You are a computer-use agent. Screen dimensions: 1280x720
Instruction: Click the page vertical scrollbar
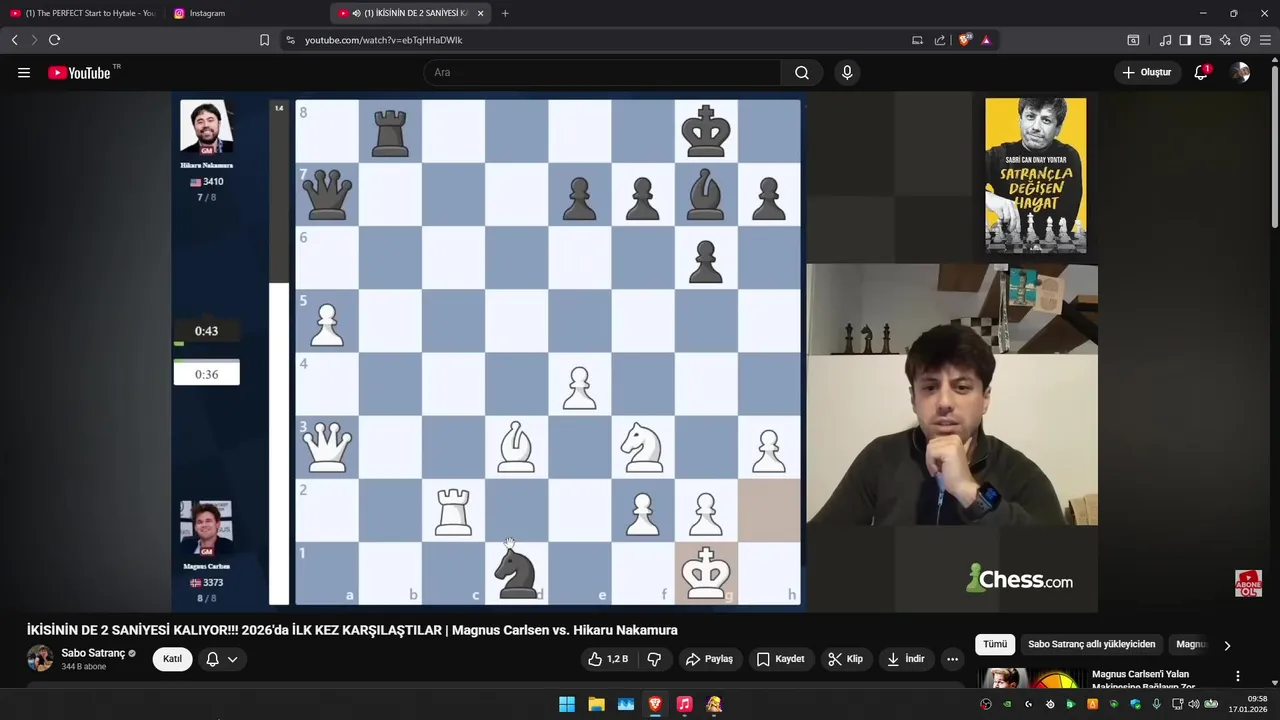click(1274, 148)
